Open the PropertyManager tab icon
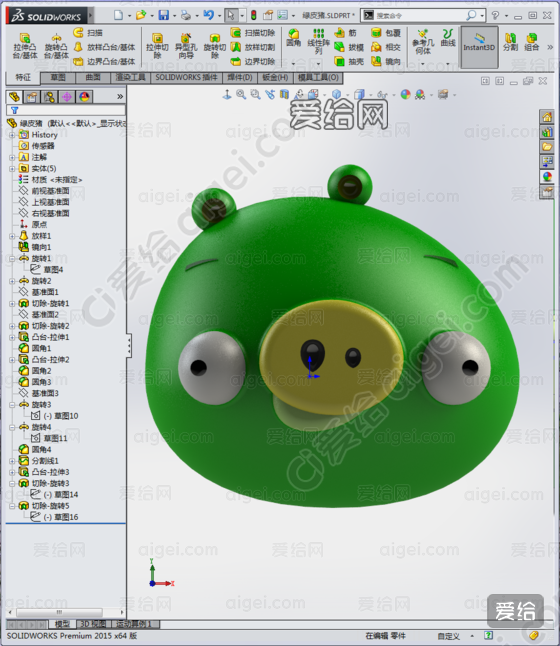560x646 pixels. [32, 97]
